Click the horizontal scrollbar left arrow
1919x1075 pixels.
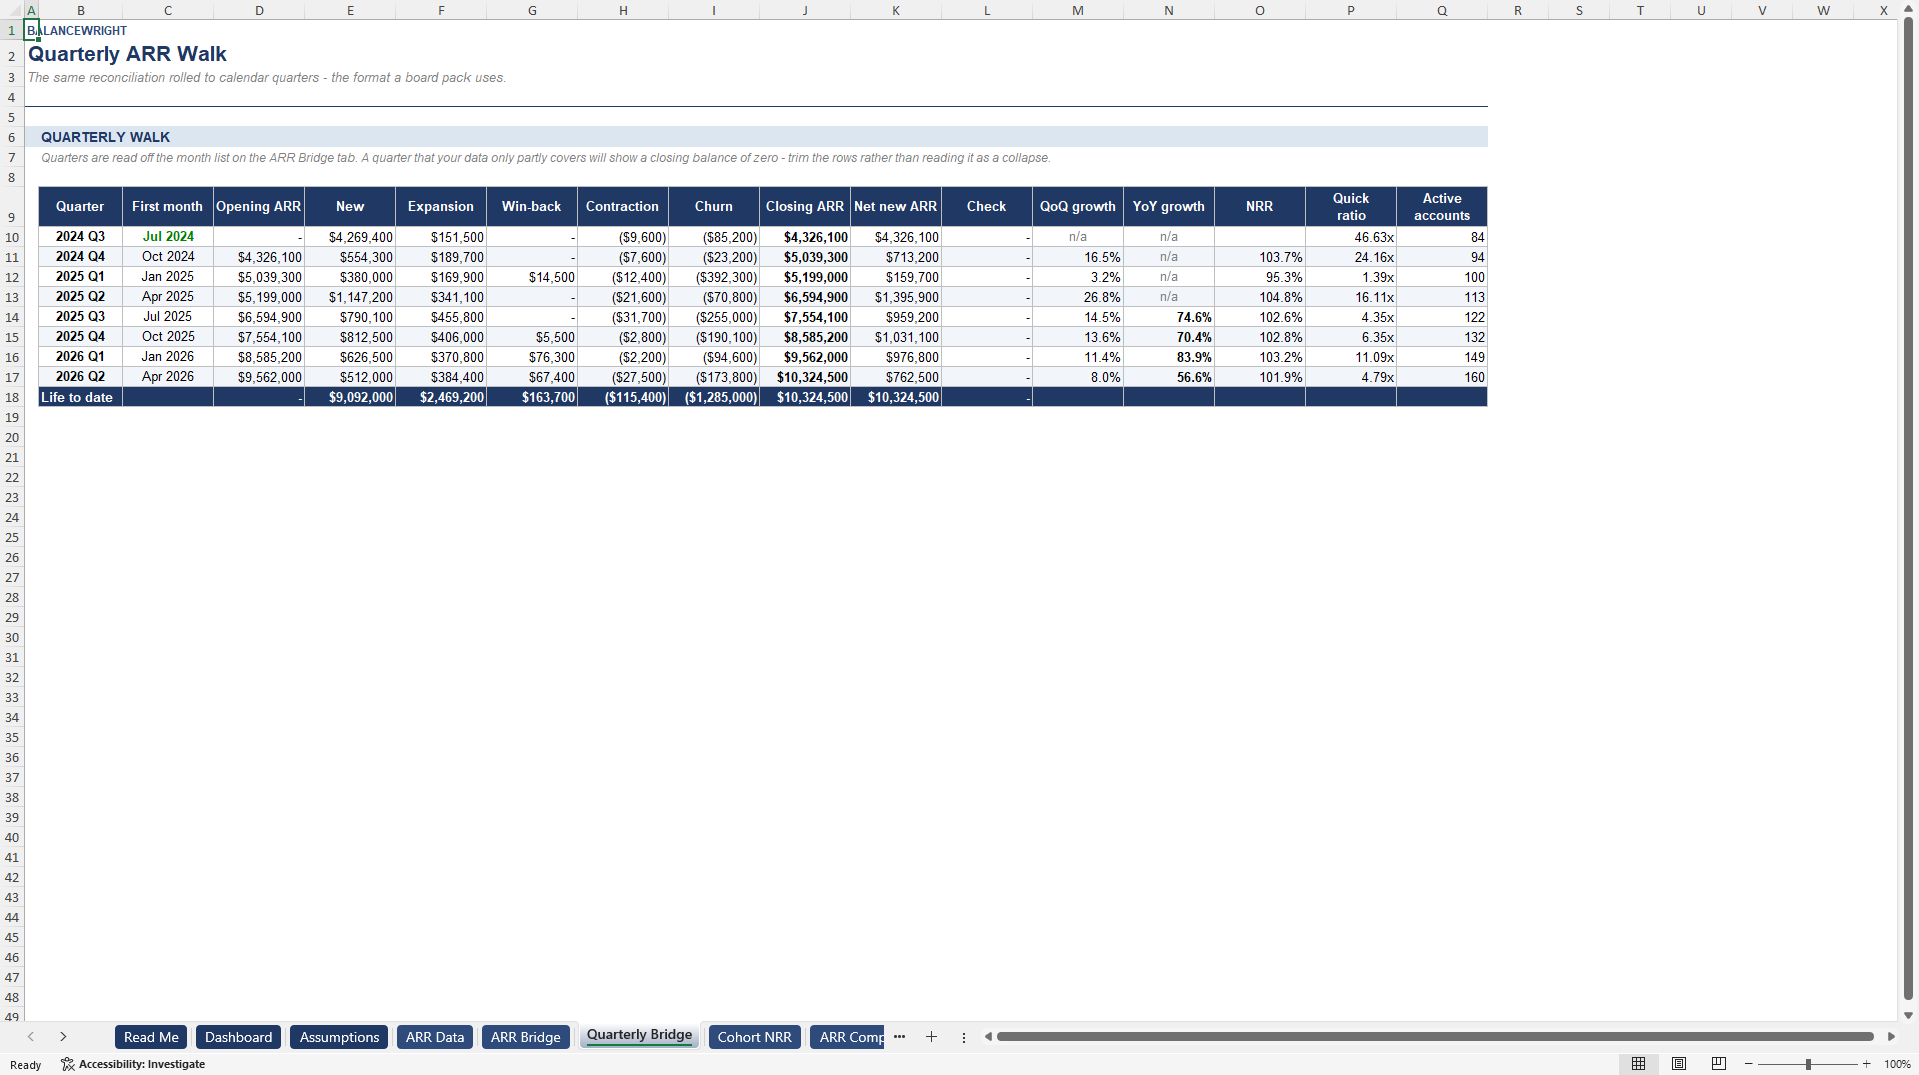click(x=988, y=1037)
